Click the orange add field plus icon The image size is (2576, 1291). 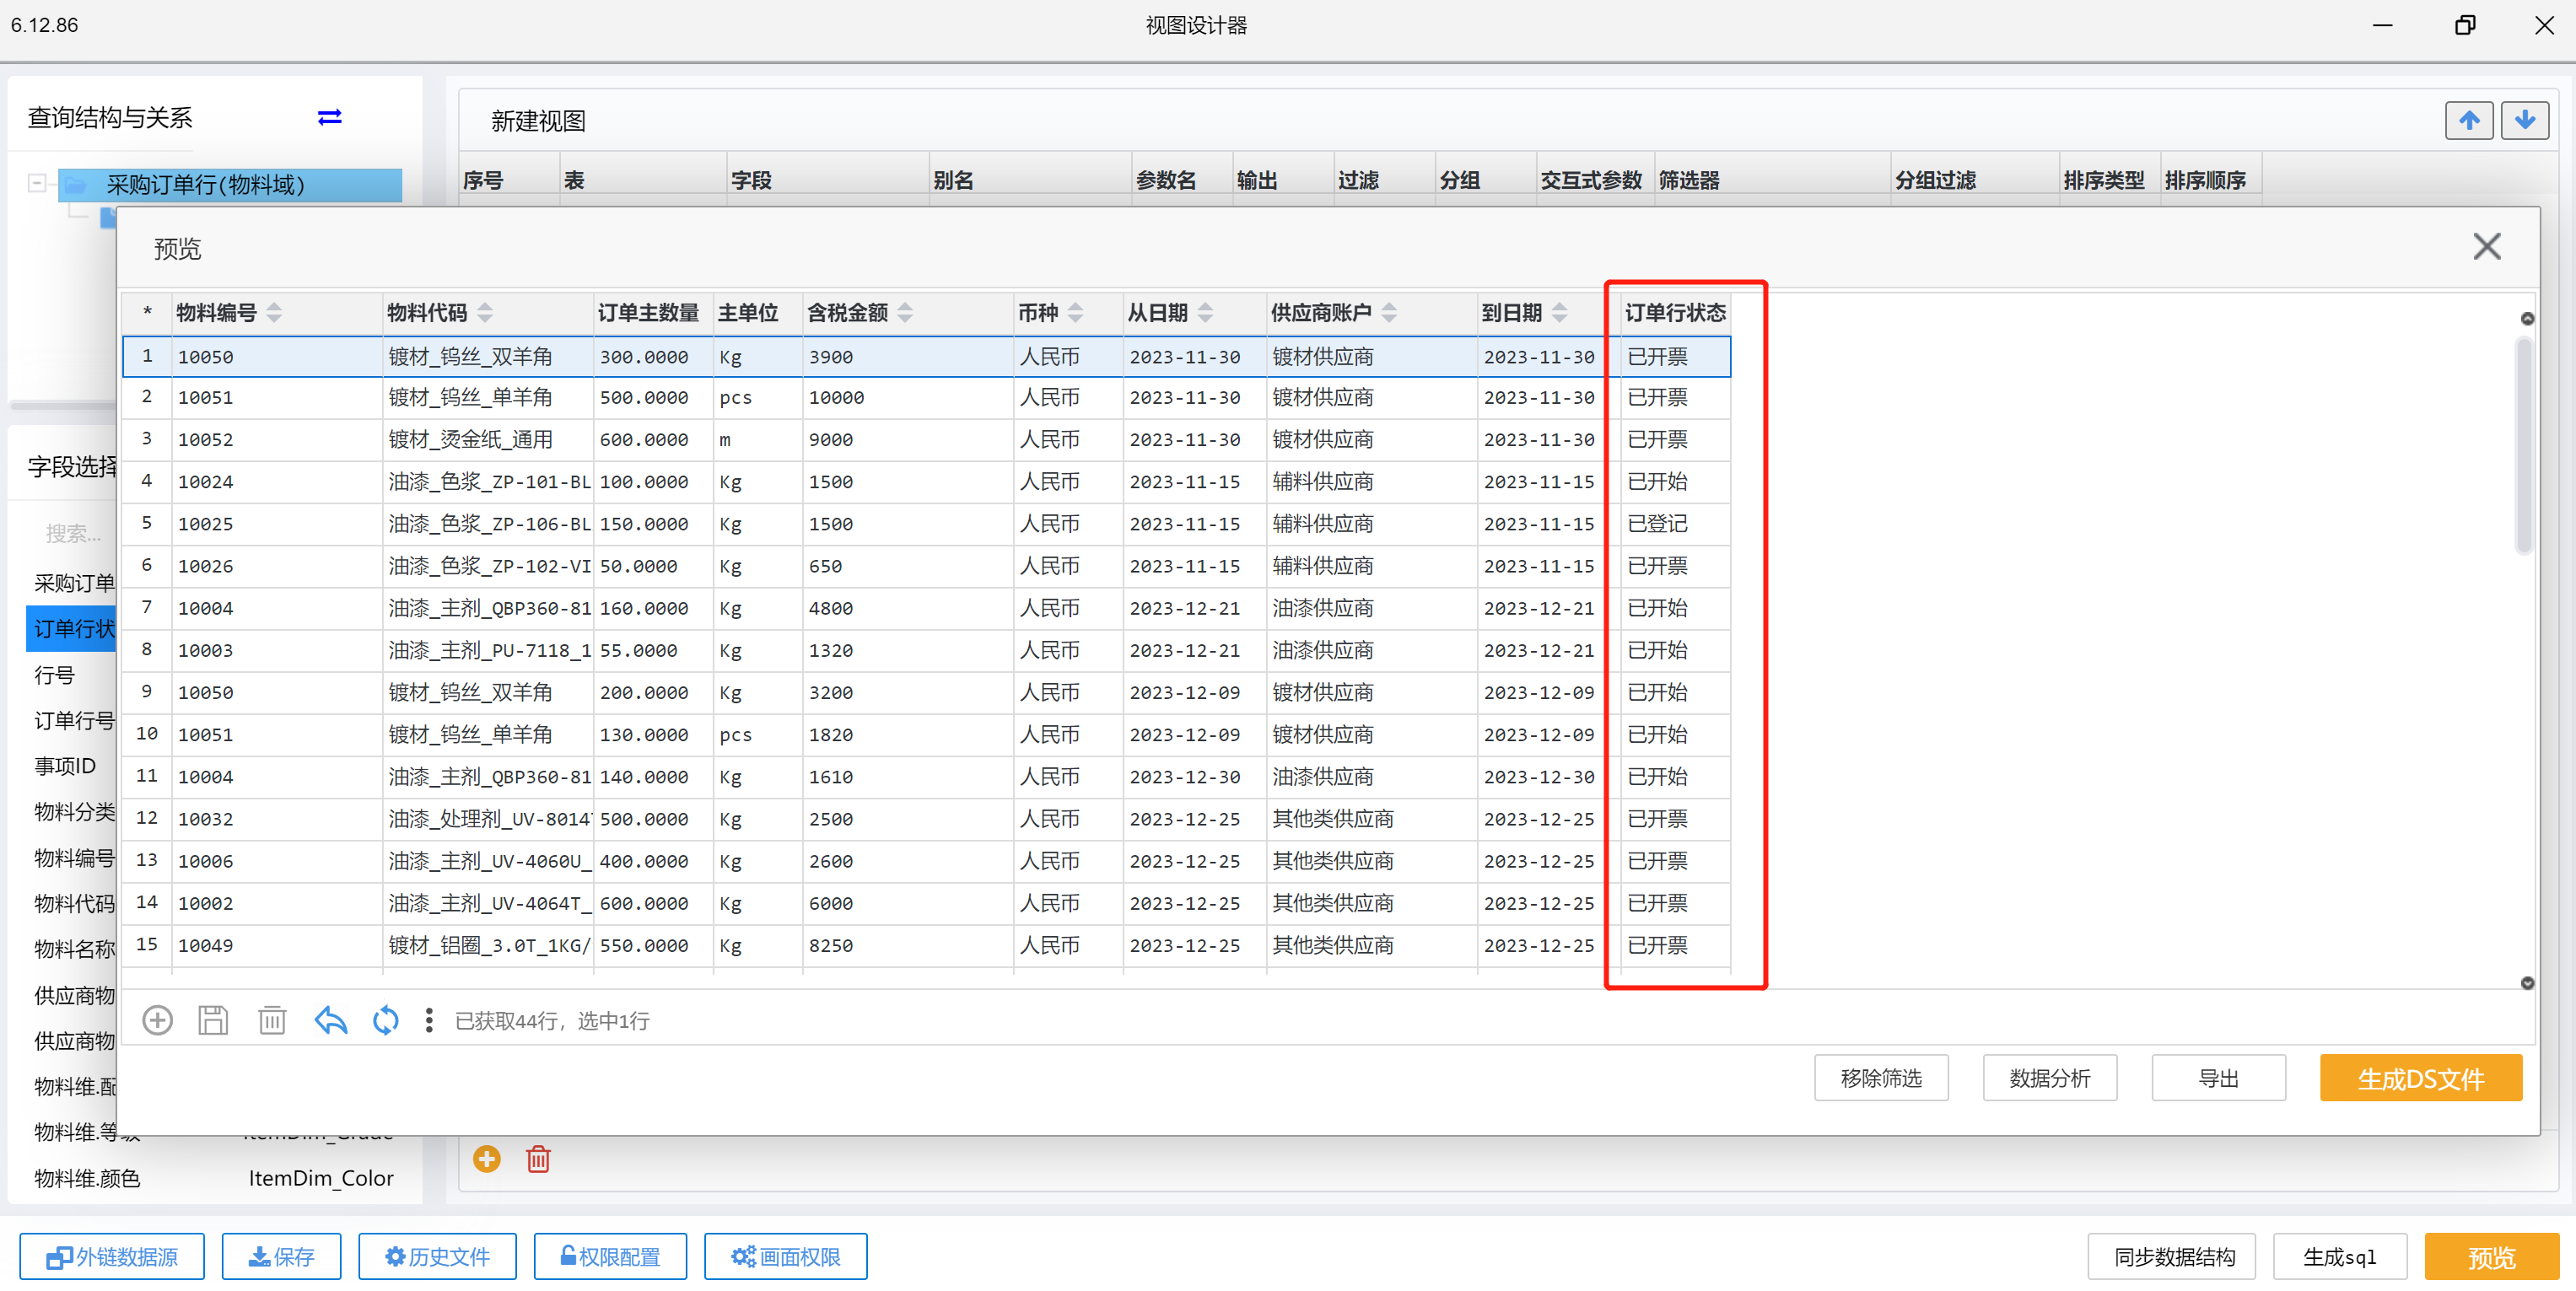click(487, 1159)
